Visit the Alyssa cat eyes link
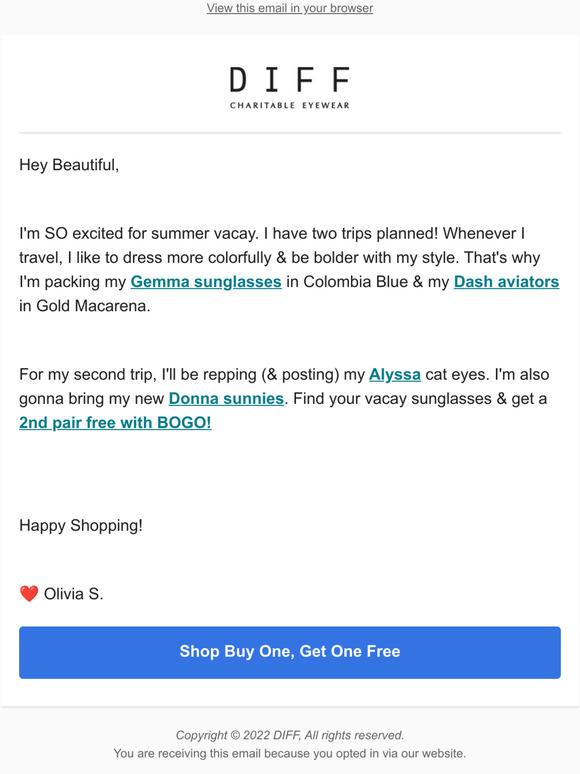Image resolution: width=580 pixels, height=774 pixels. pyautogui.click(x=395, y=374)
